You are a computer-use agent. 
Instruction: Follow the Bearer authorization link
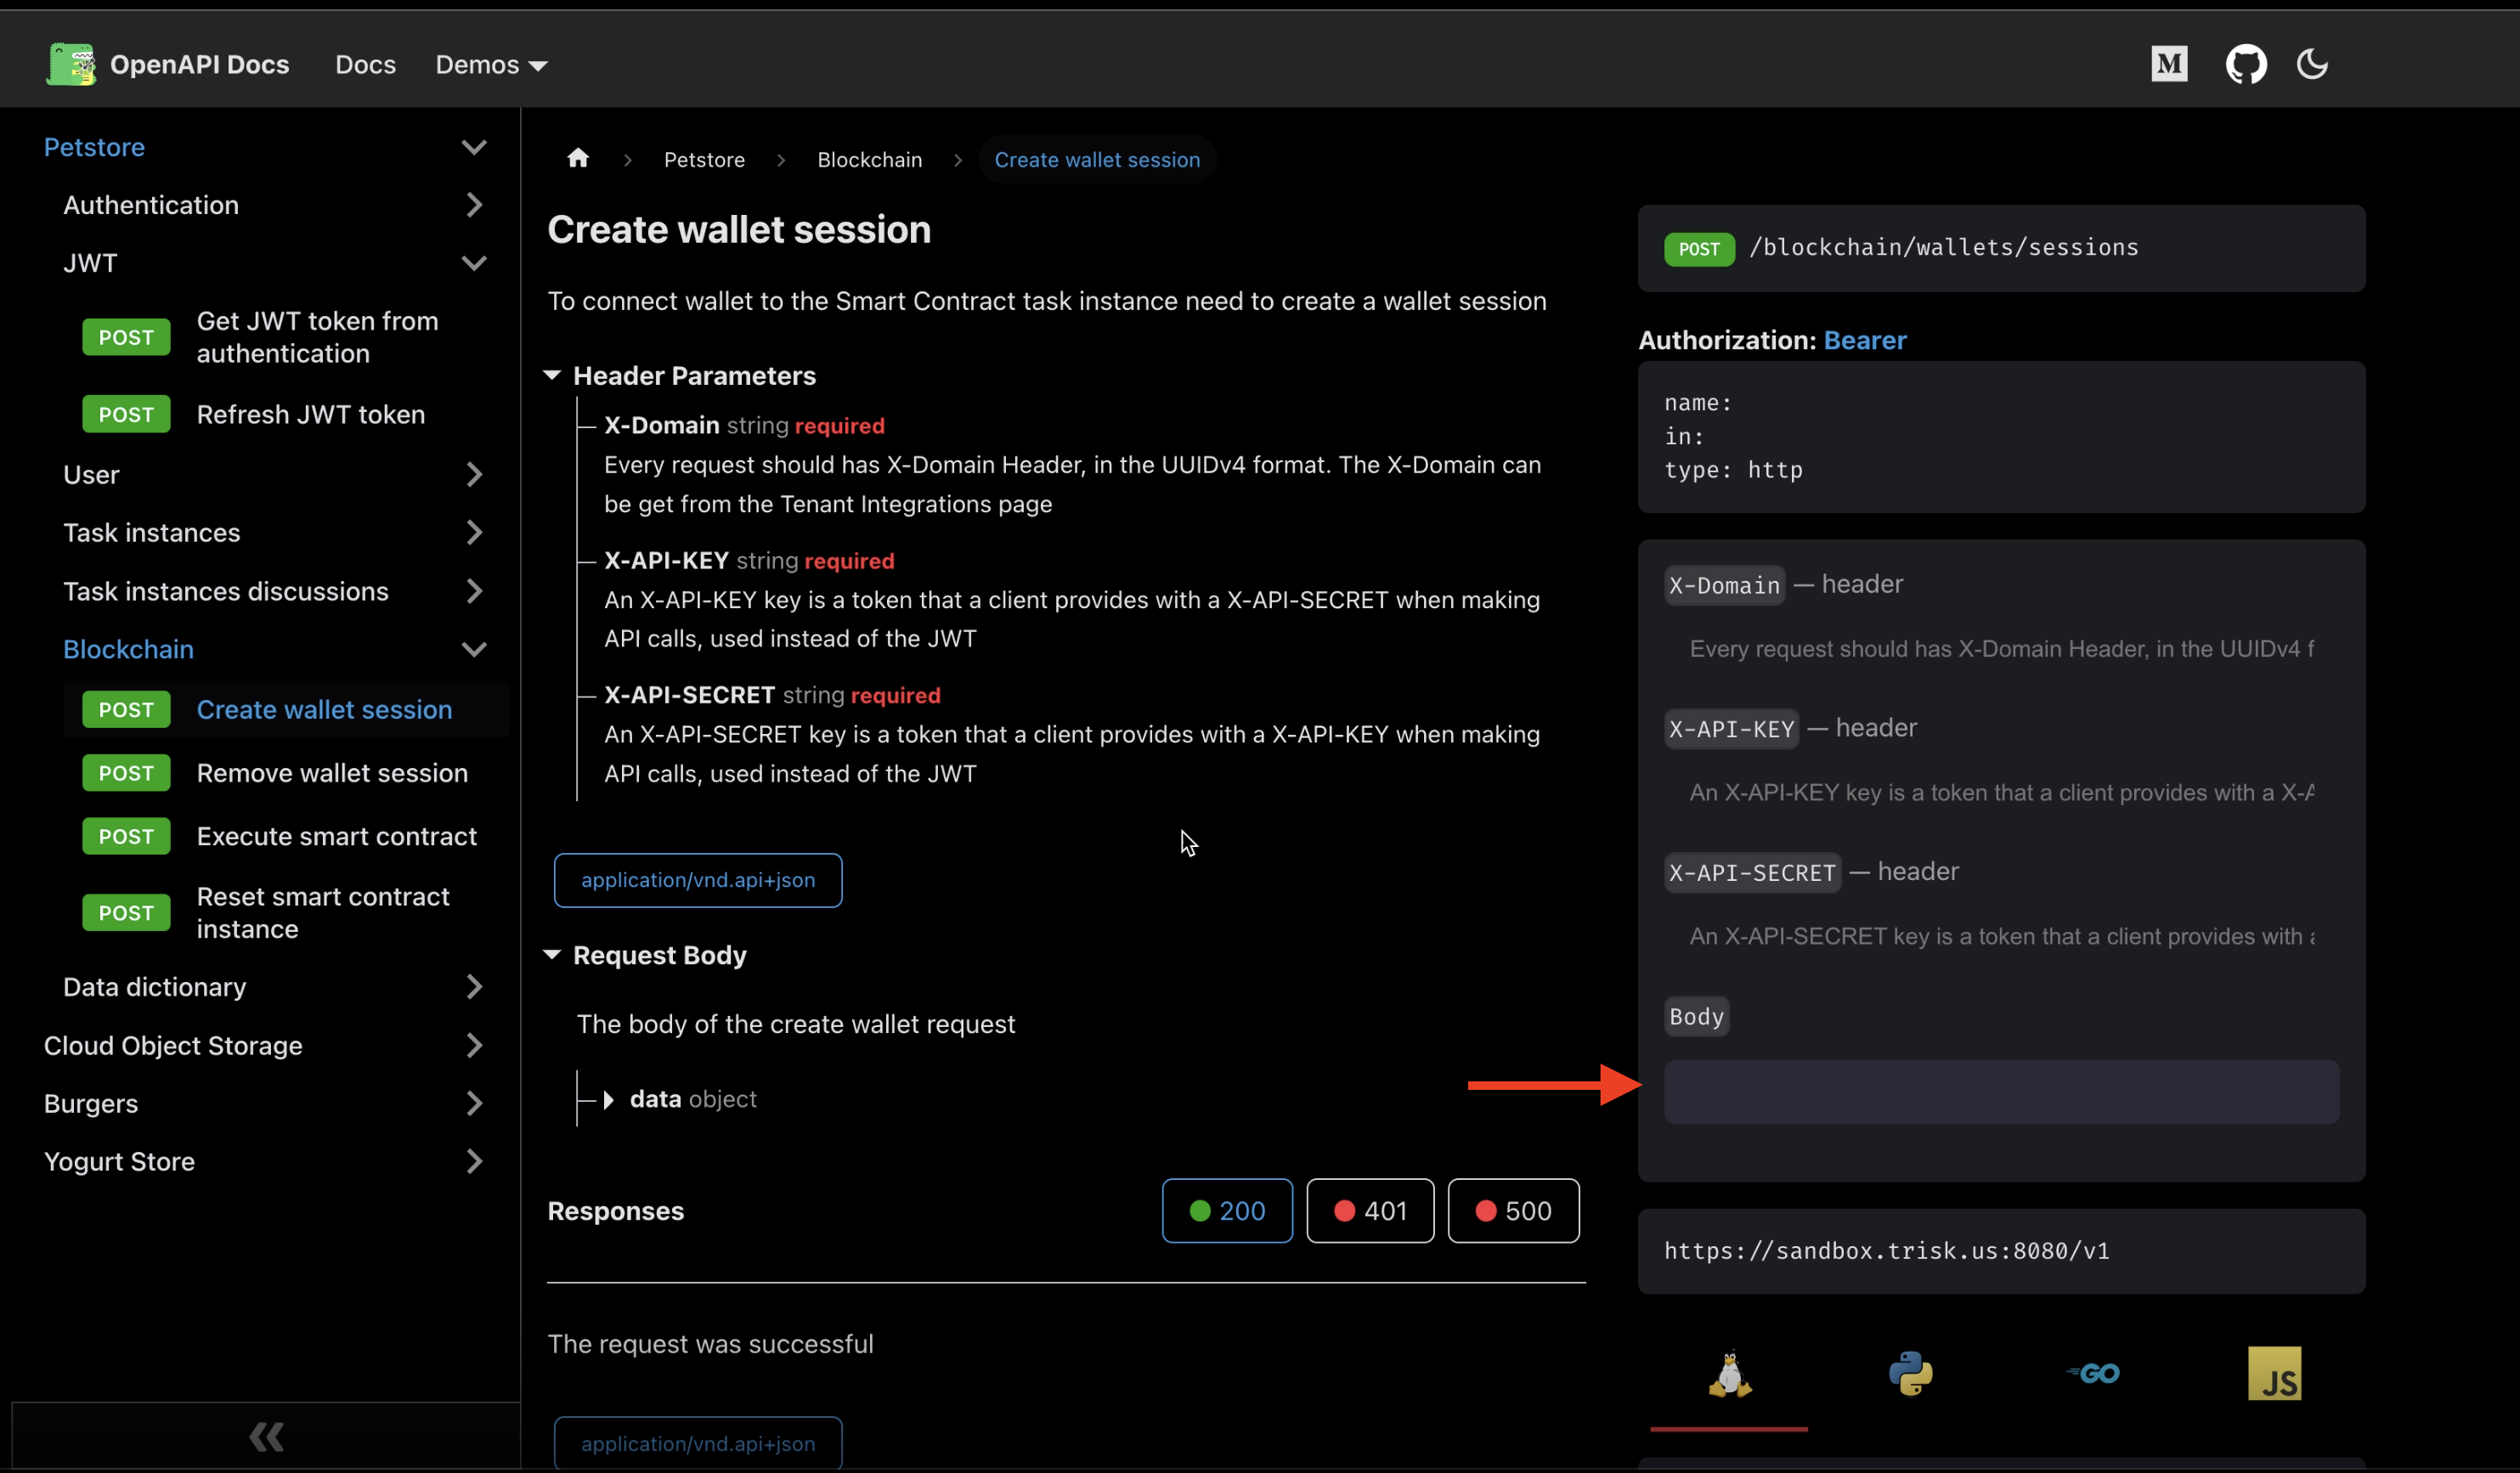[1864, 340]
